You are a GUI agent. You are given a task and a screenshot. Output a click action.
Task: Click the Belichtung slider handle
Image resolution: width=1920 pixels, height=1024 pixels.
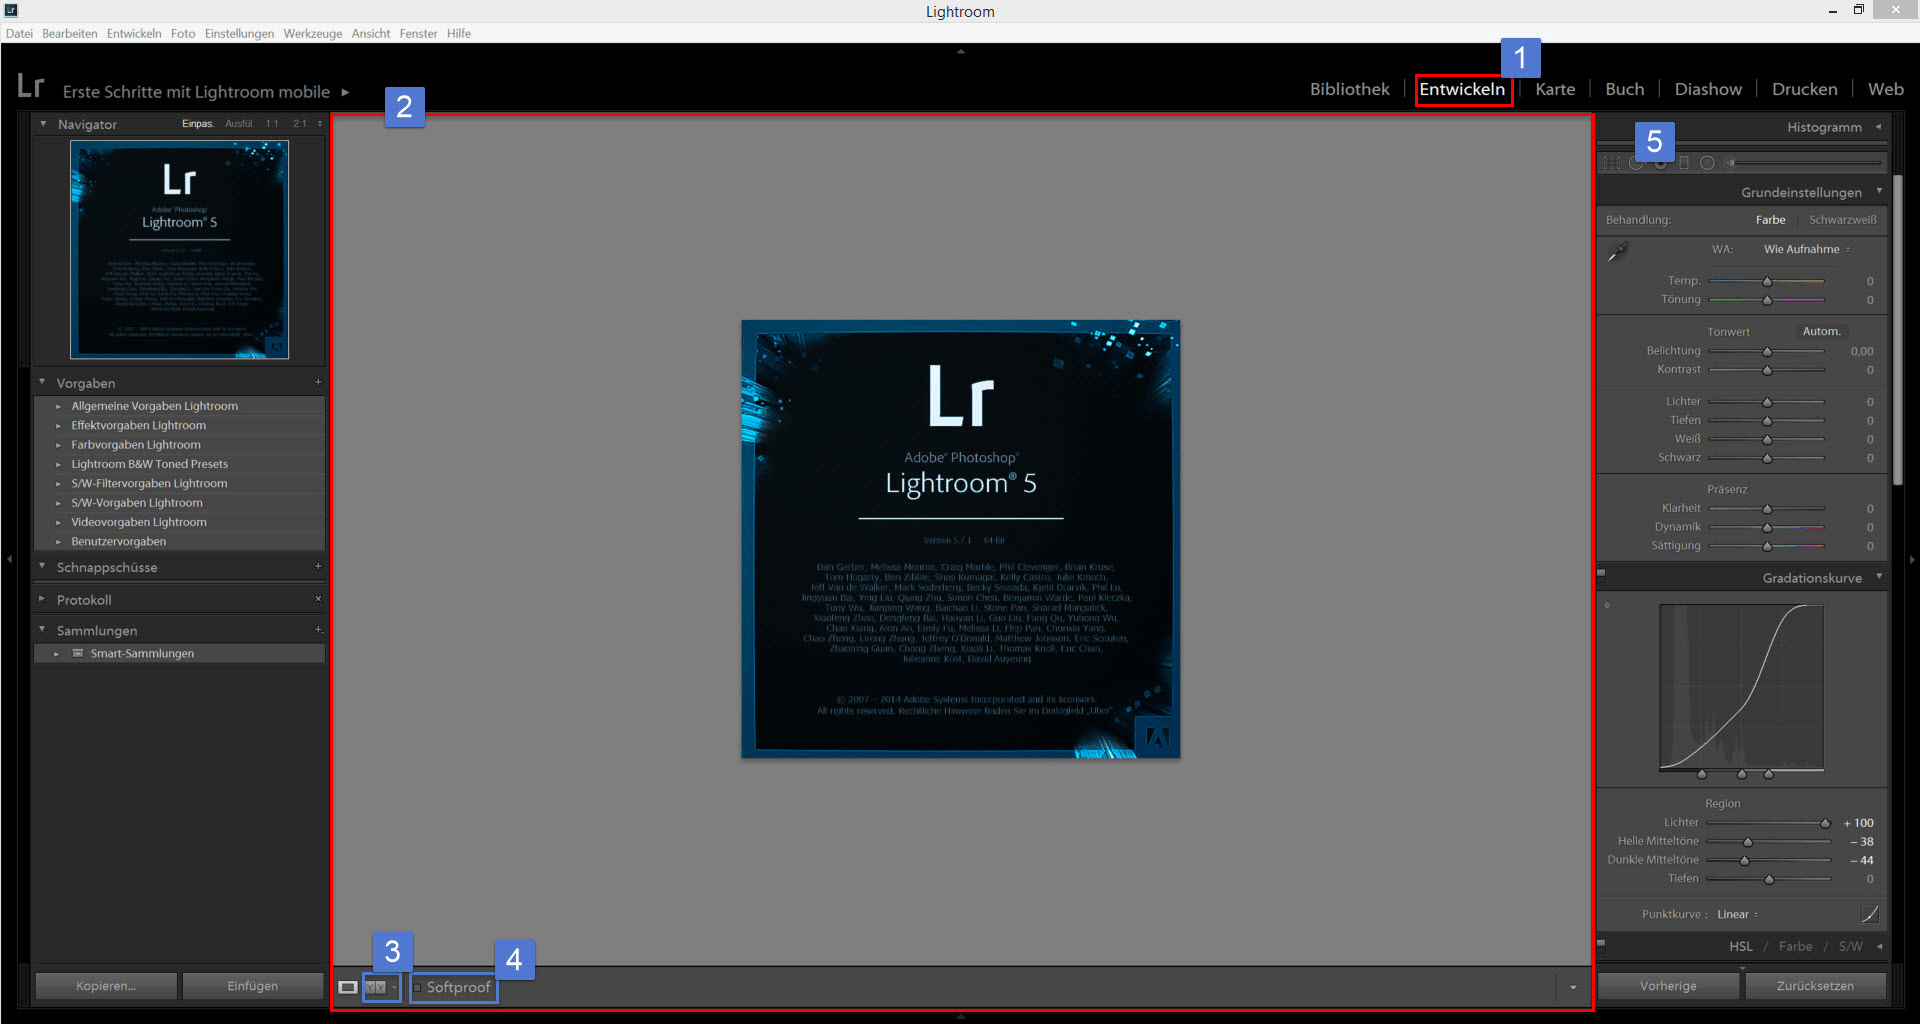[x=1767, y=352]
